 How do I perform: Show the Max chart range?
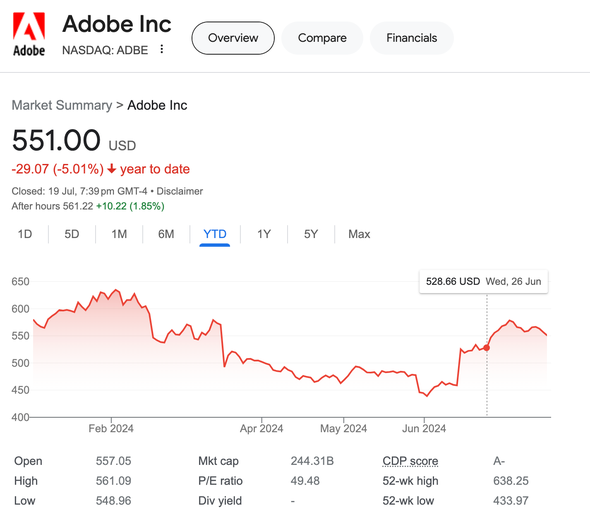[359, 234]
